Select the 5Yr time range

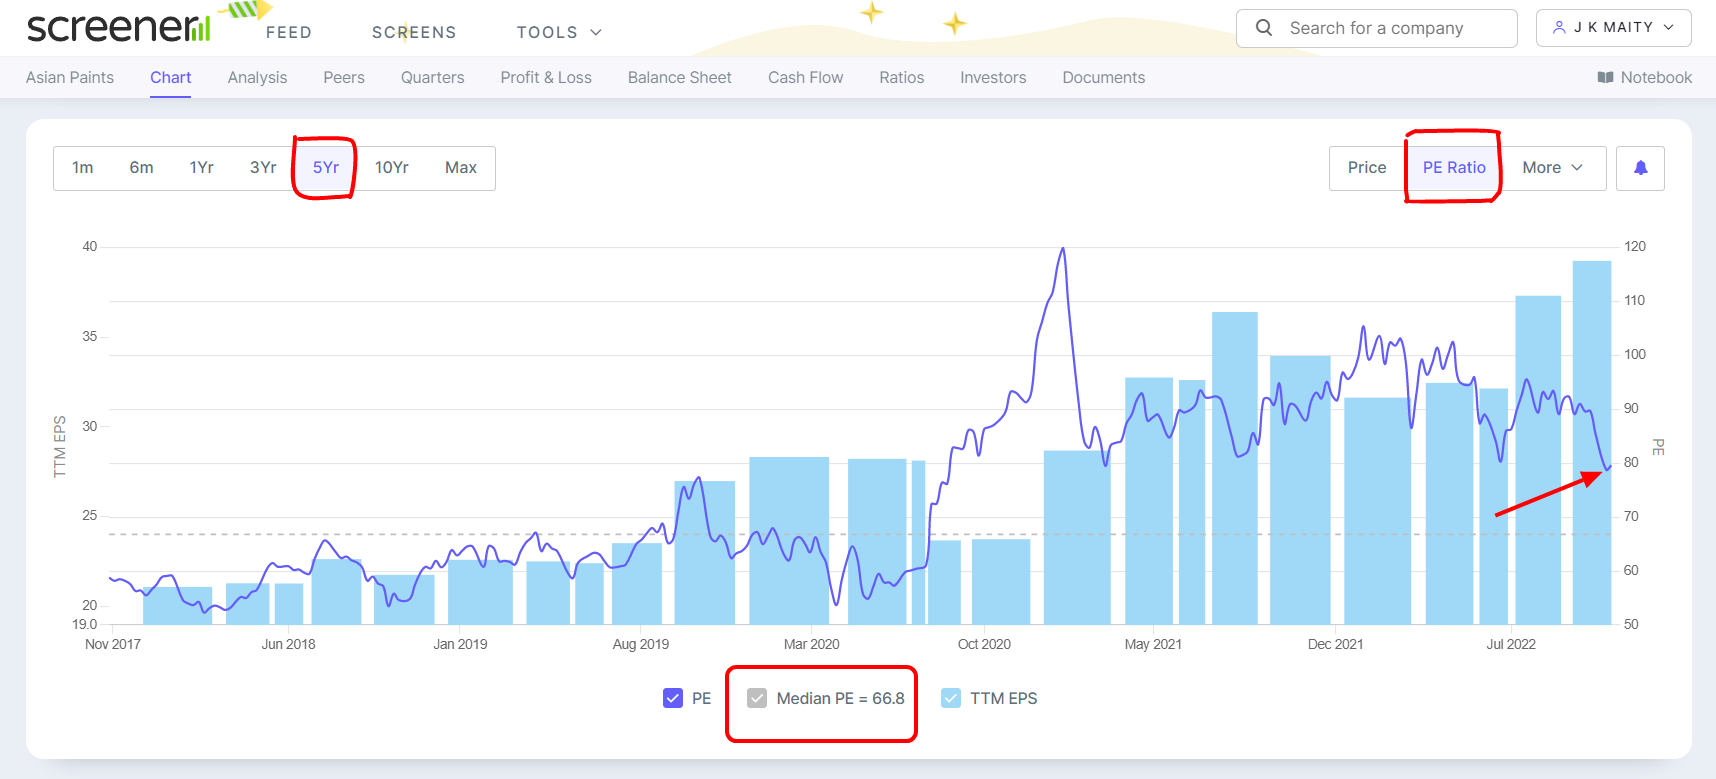tap(326, 168)
